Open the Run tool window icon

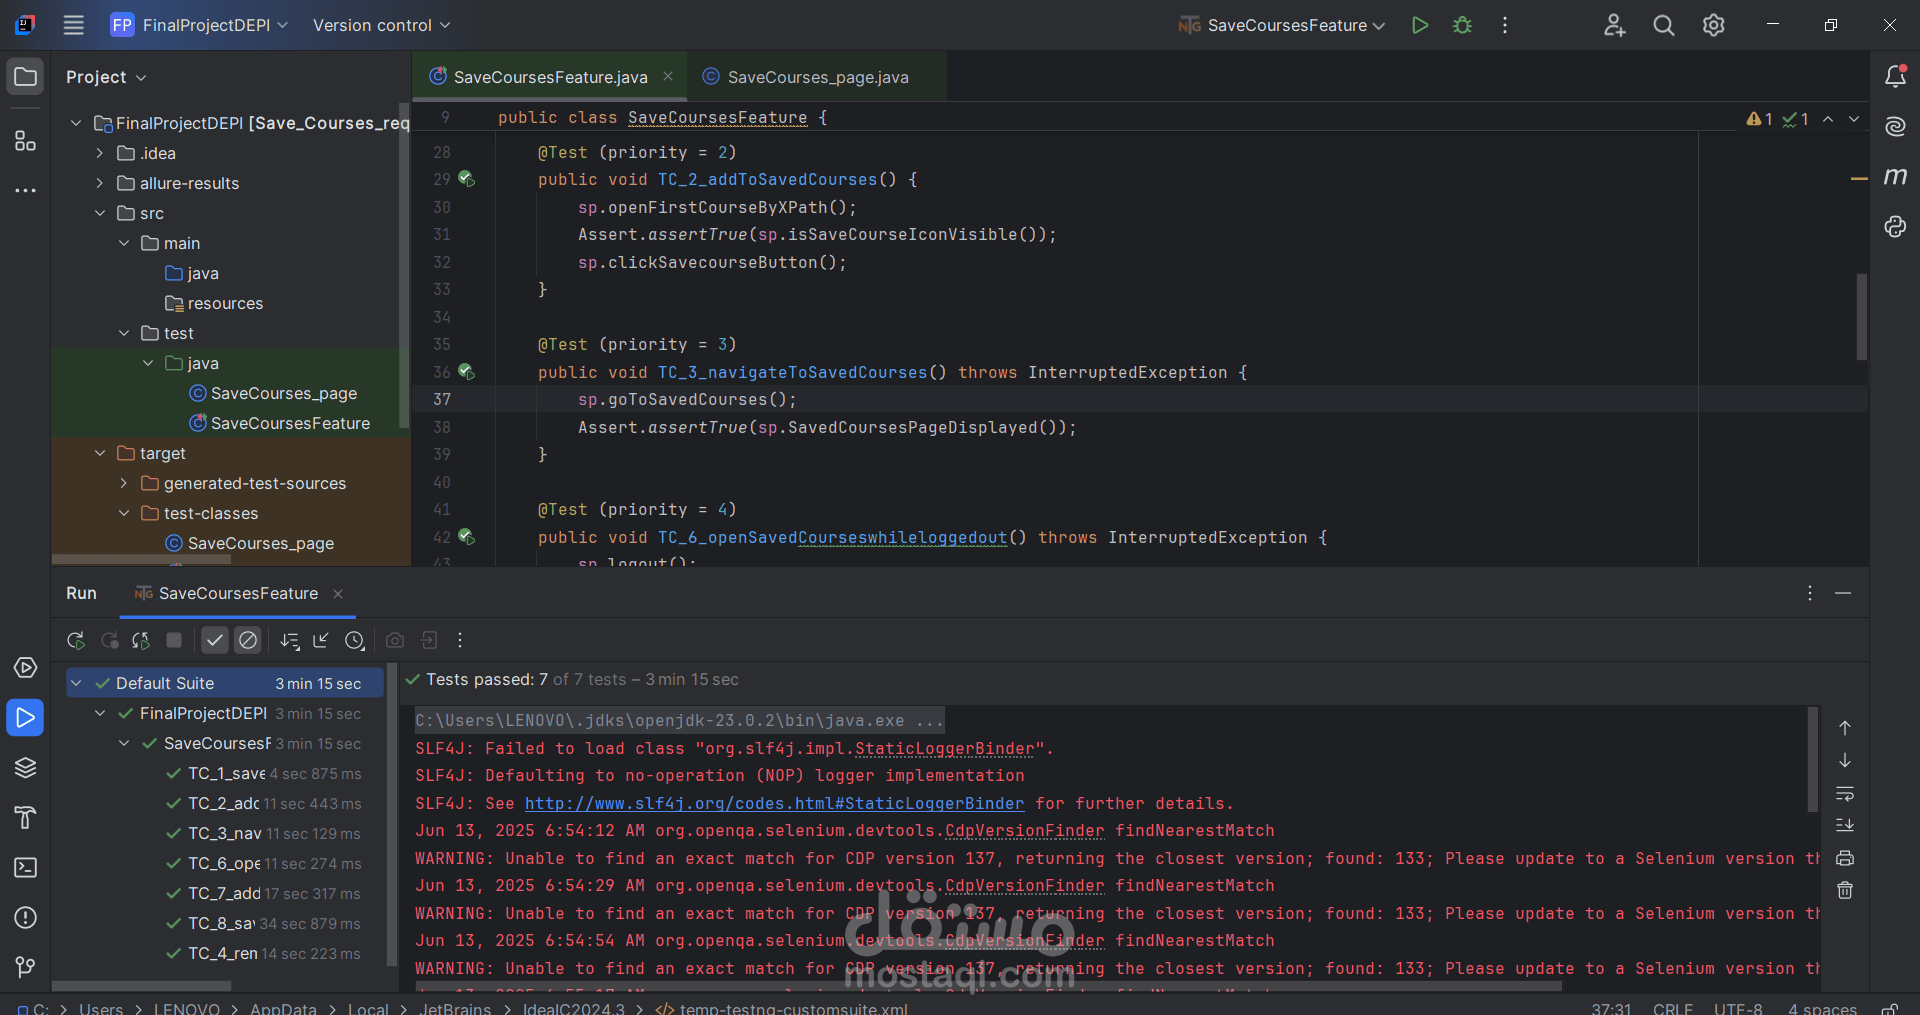pyautogui.click(x=26, y=717)
